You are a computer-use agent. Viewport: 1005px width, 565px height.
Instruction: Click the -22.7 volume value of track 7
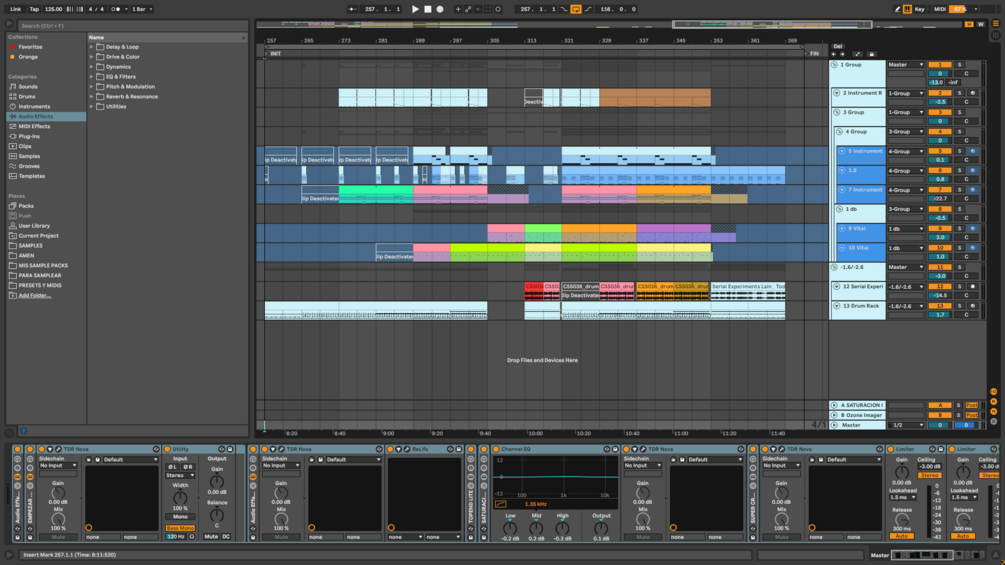(x=940, y=199)
